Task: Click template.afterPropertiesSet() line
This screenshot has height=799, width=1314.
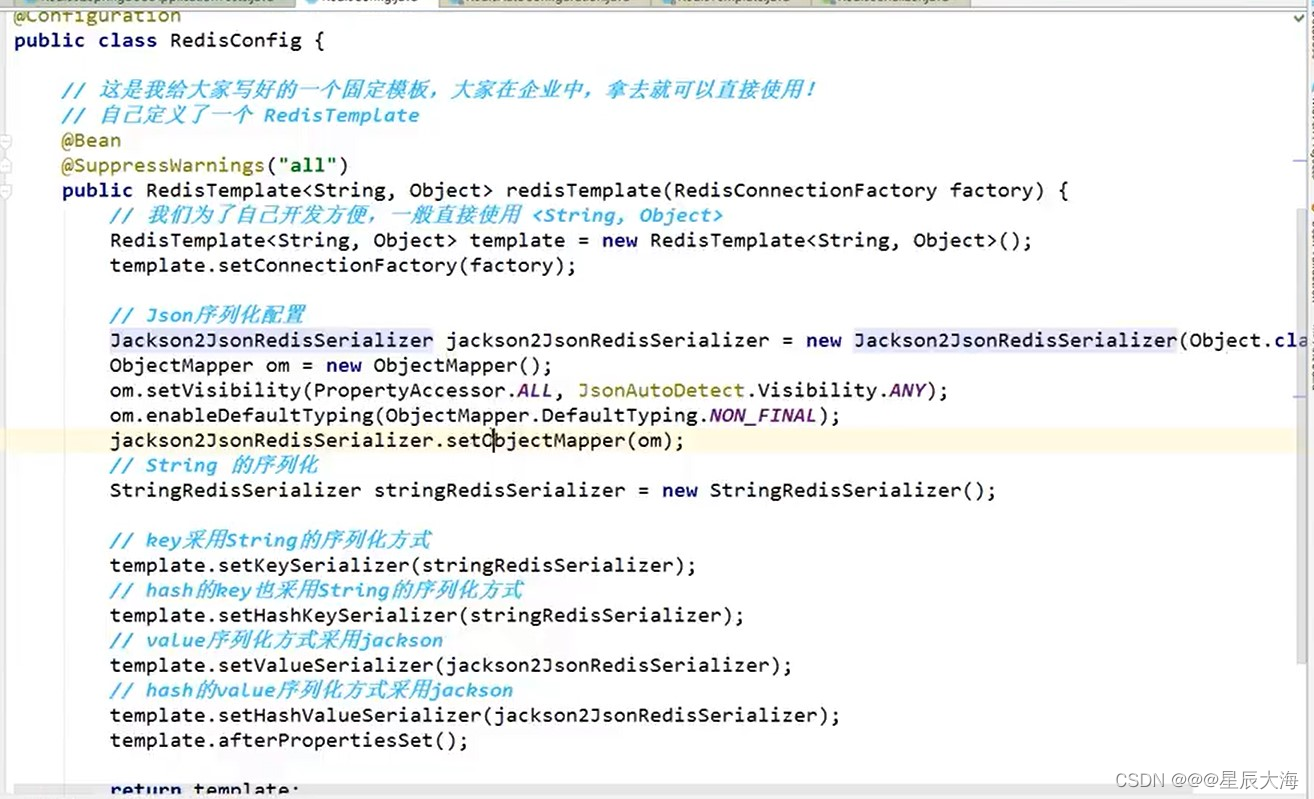Action: 289,741
